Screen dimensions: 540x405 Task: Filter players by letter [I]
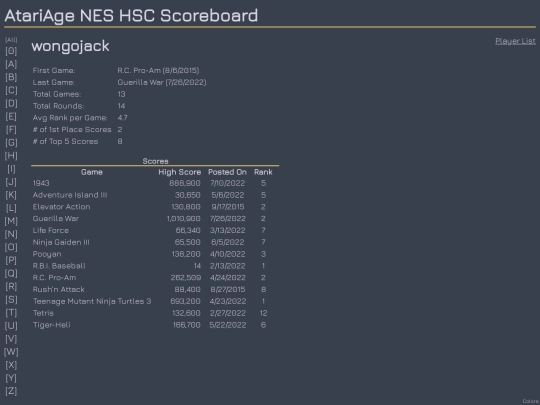pyautogui.click(x=11, y=169)
